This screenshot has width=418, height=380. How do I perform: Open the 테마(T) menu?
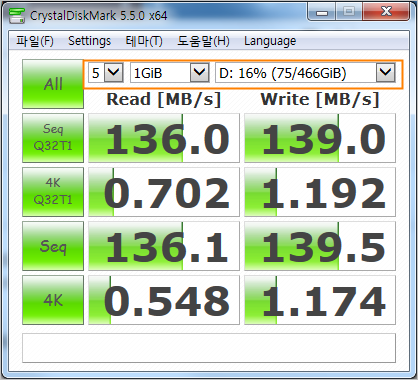(x=144, y=41)
